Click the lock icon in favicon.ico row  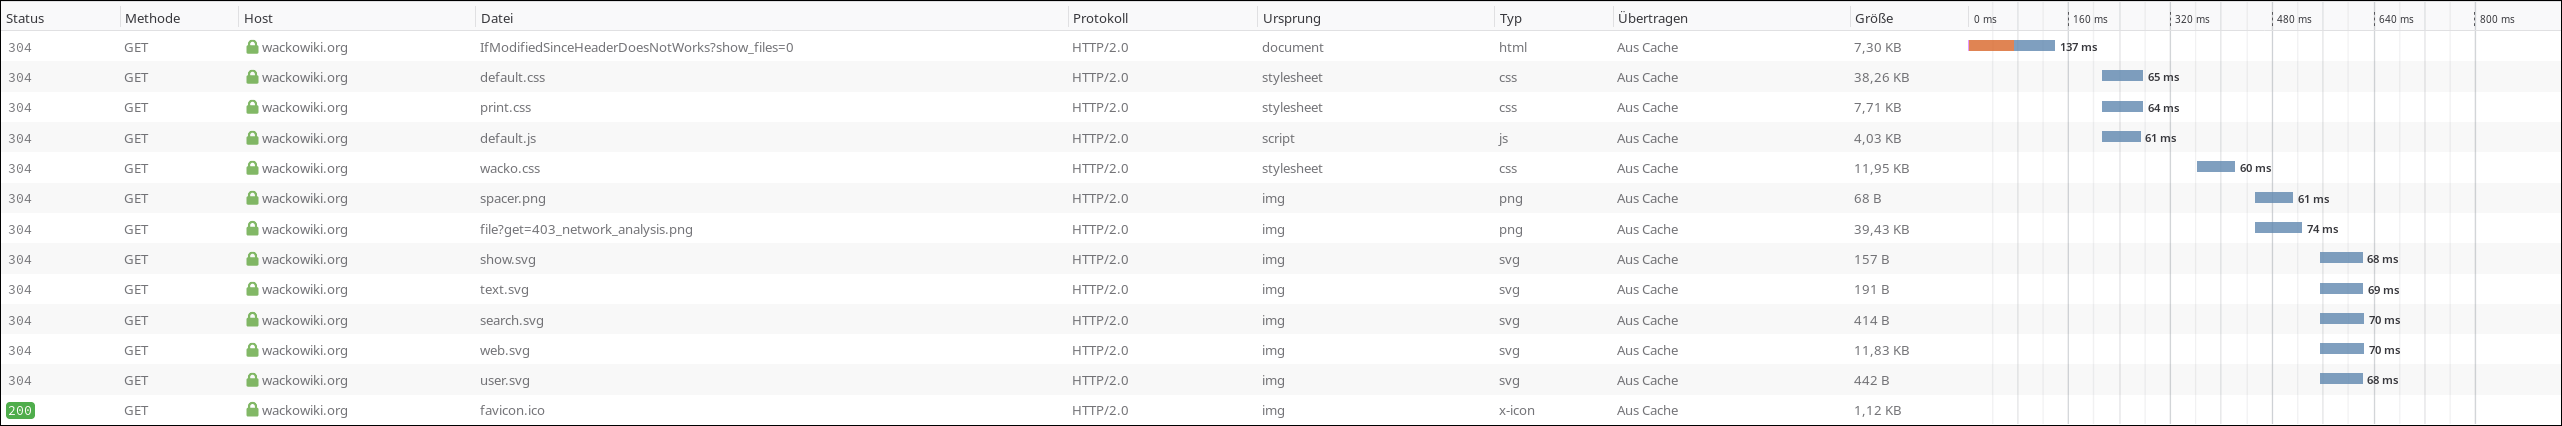[252, 410]
